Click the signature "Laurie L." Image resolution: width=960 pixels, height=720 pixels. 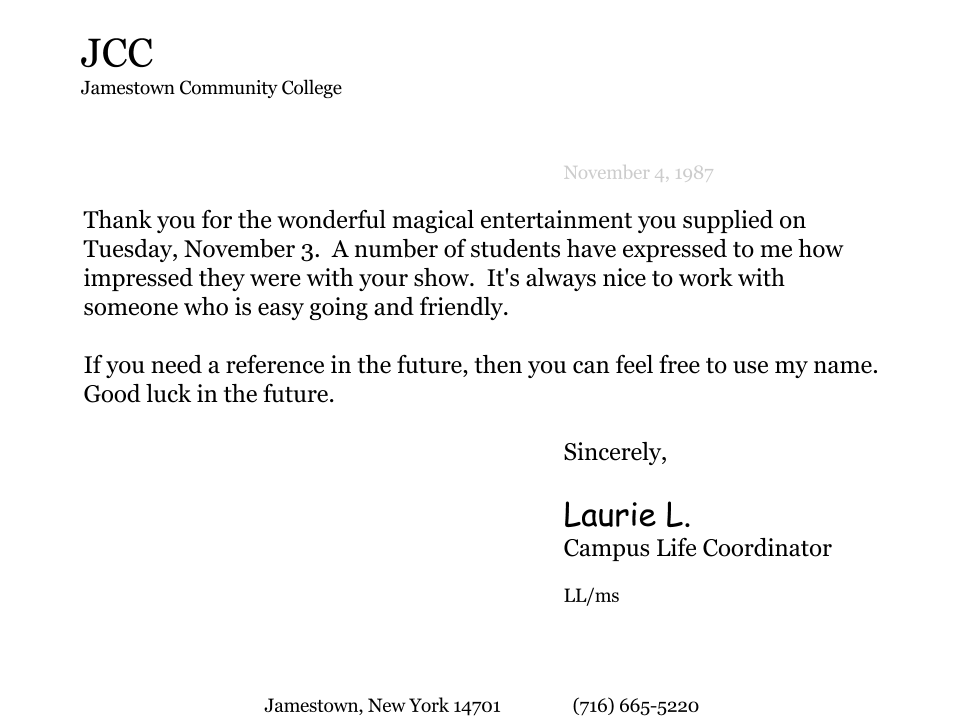[627, 516]
